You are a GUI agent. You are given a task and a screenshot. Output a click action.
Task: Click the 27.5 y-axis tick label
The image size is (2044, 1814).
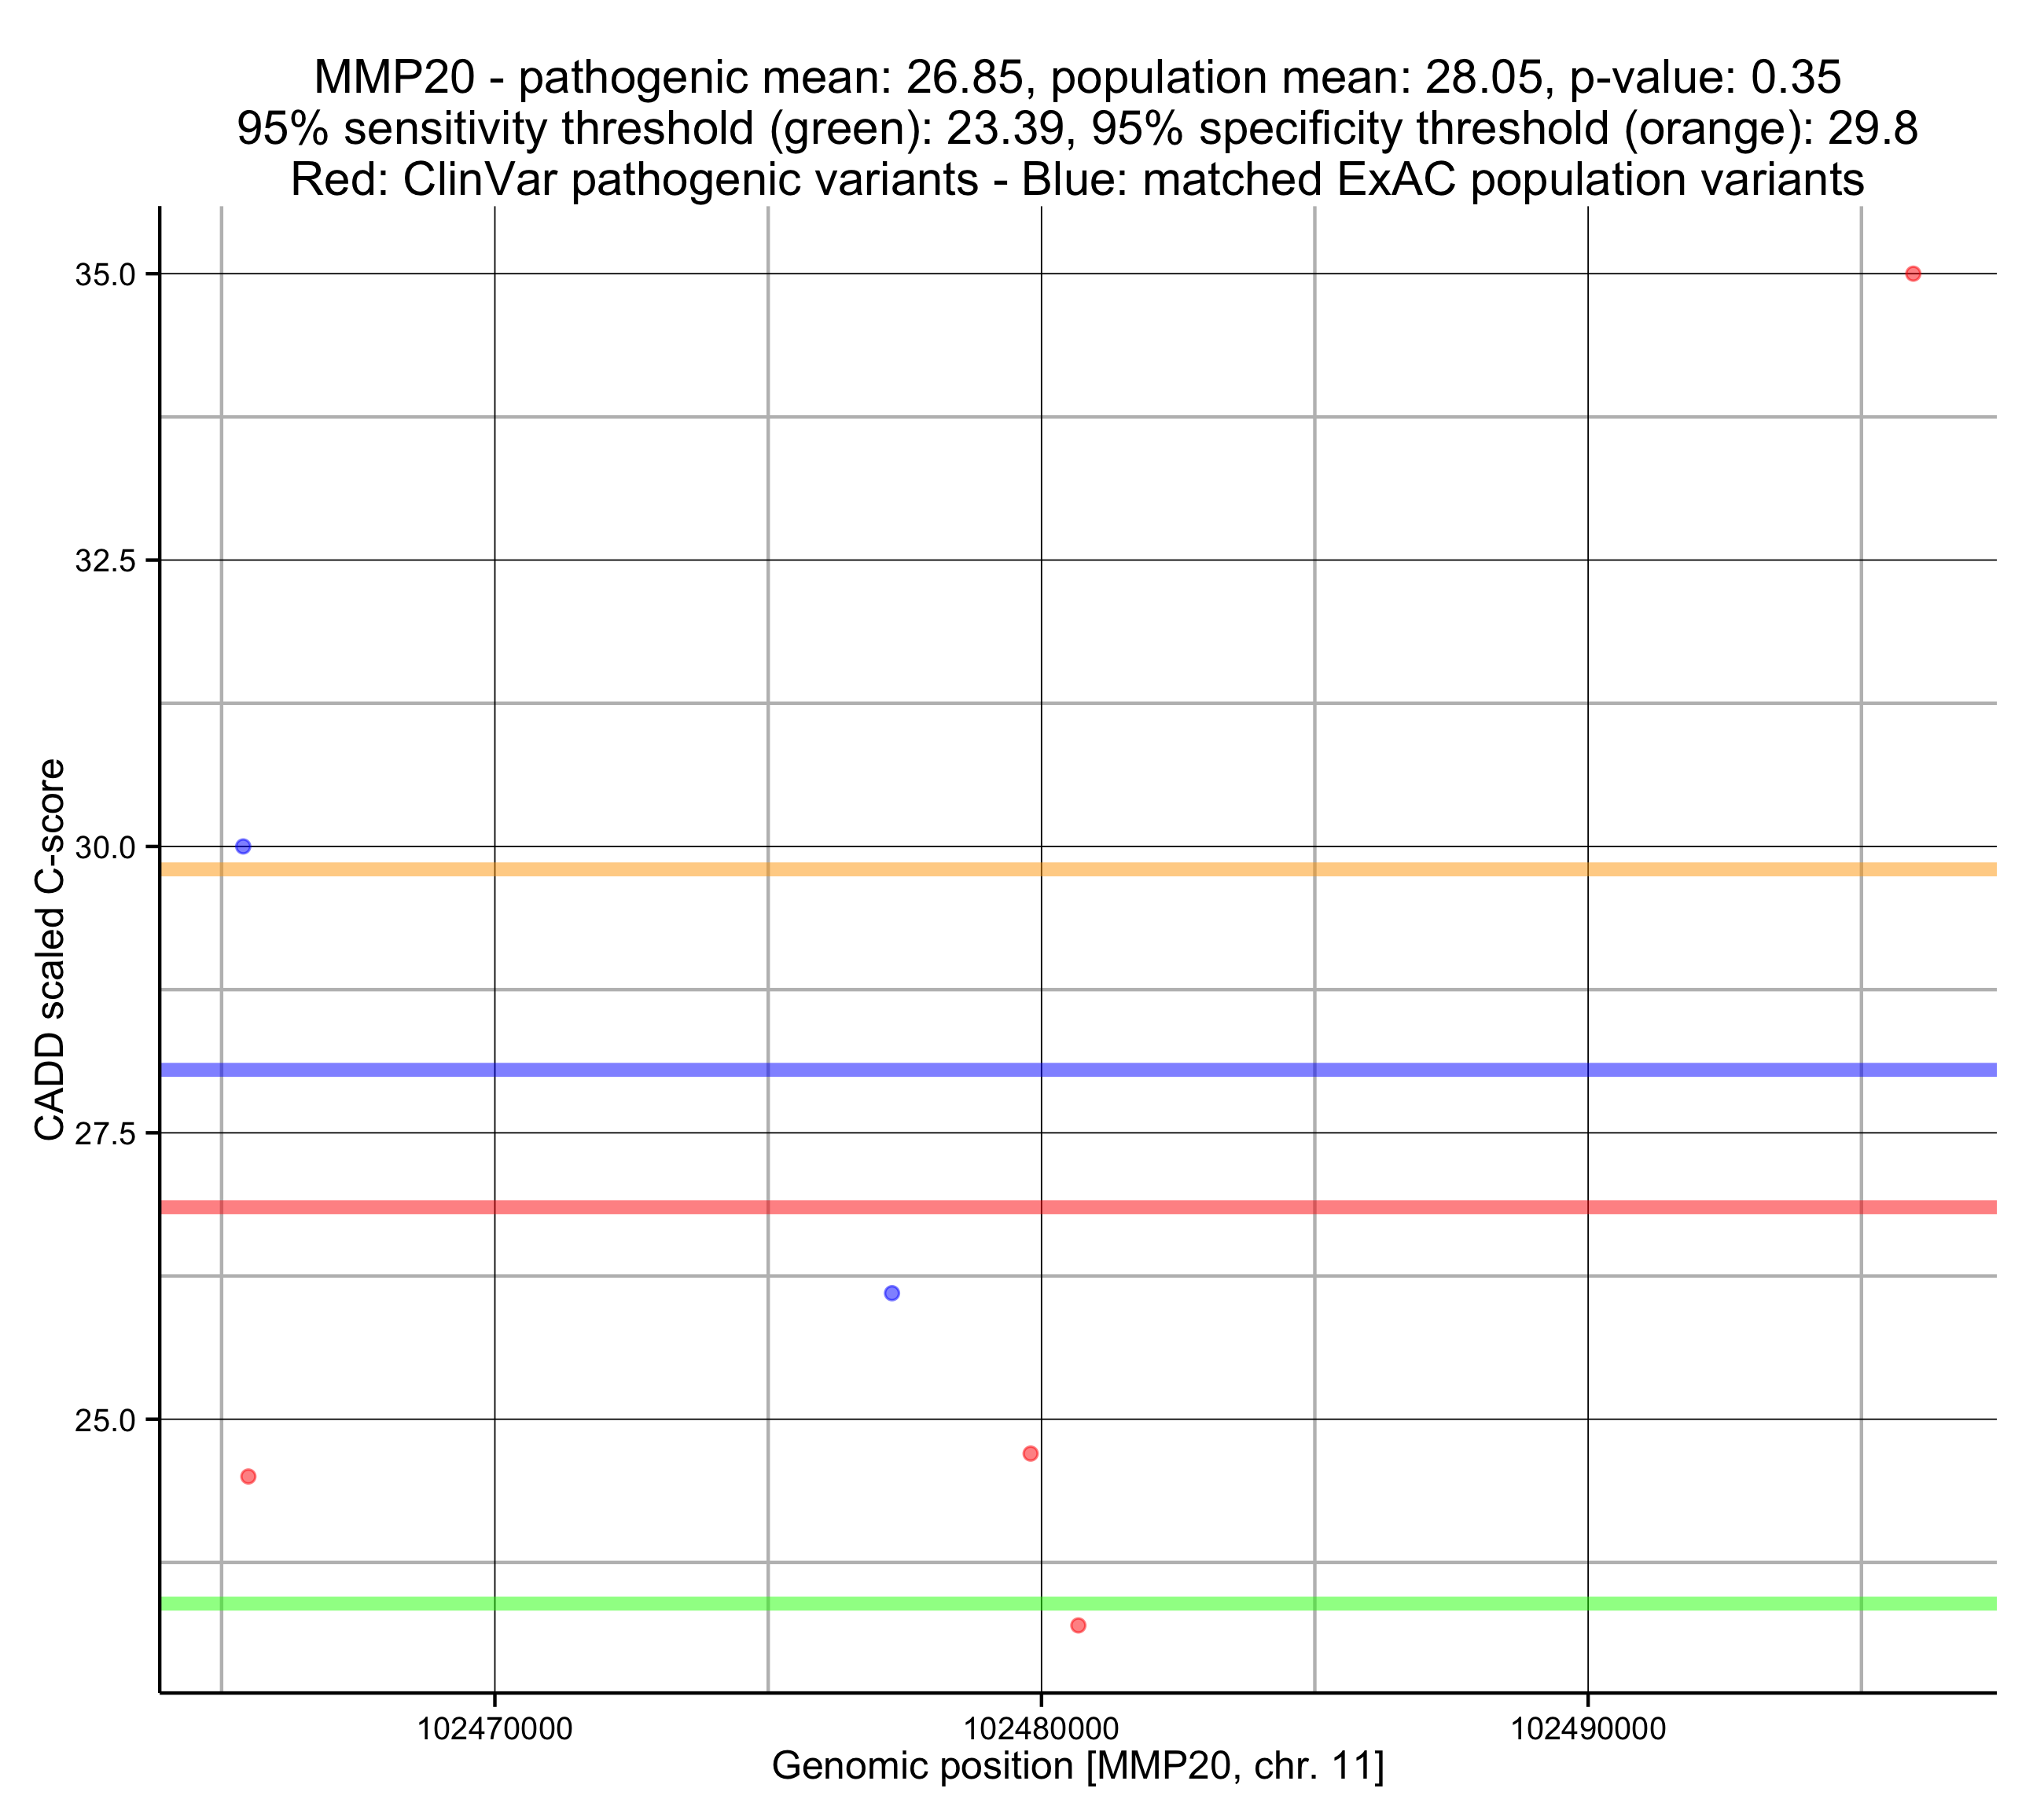105,1134
